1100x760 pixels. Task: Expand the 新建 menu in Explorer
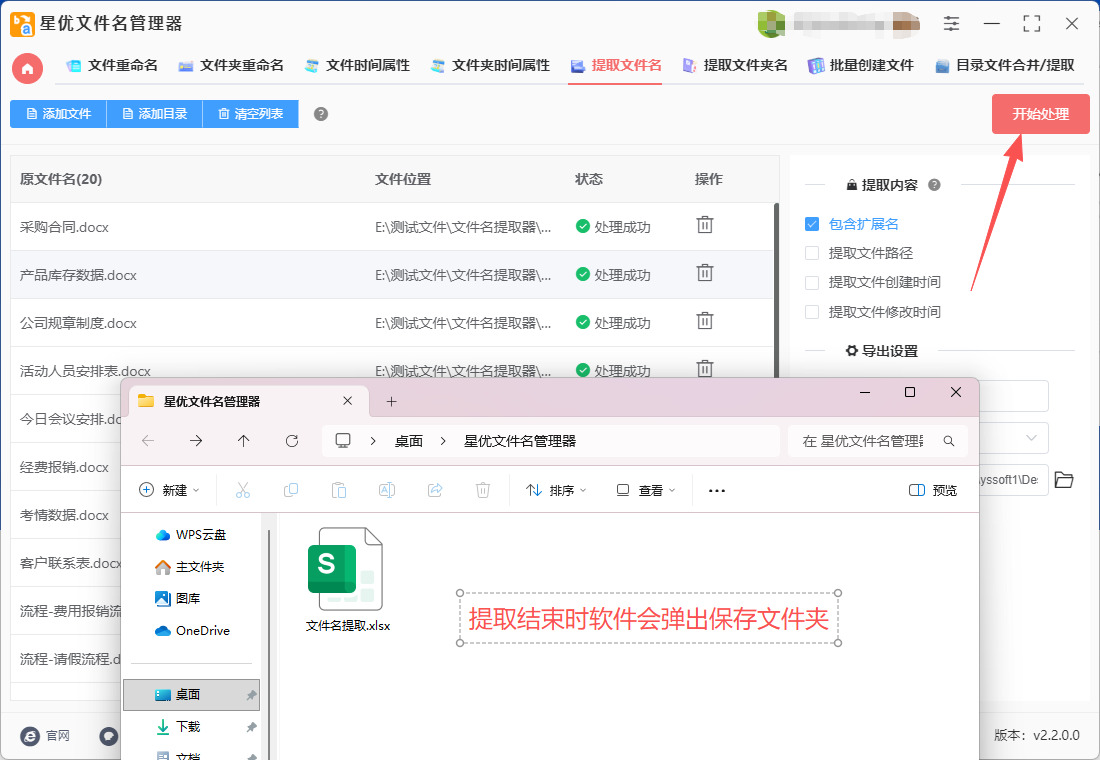point(169,490)
